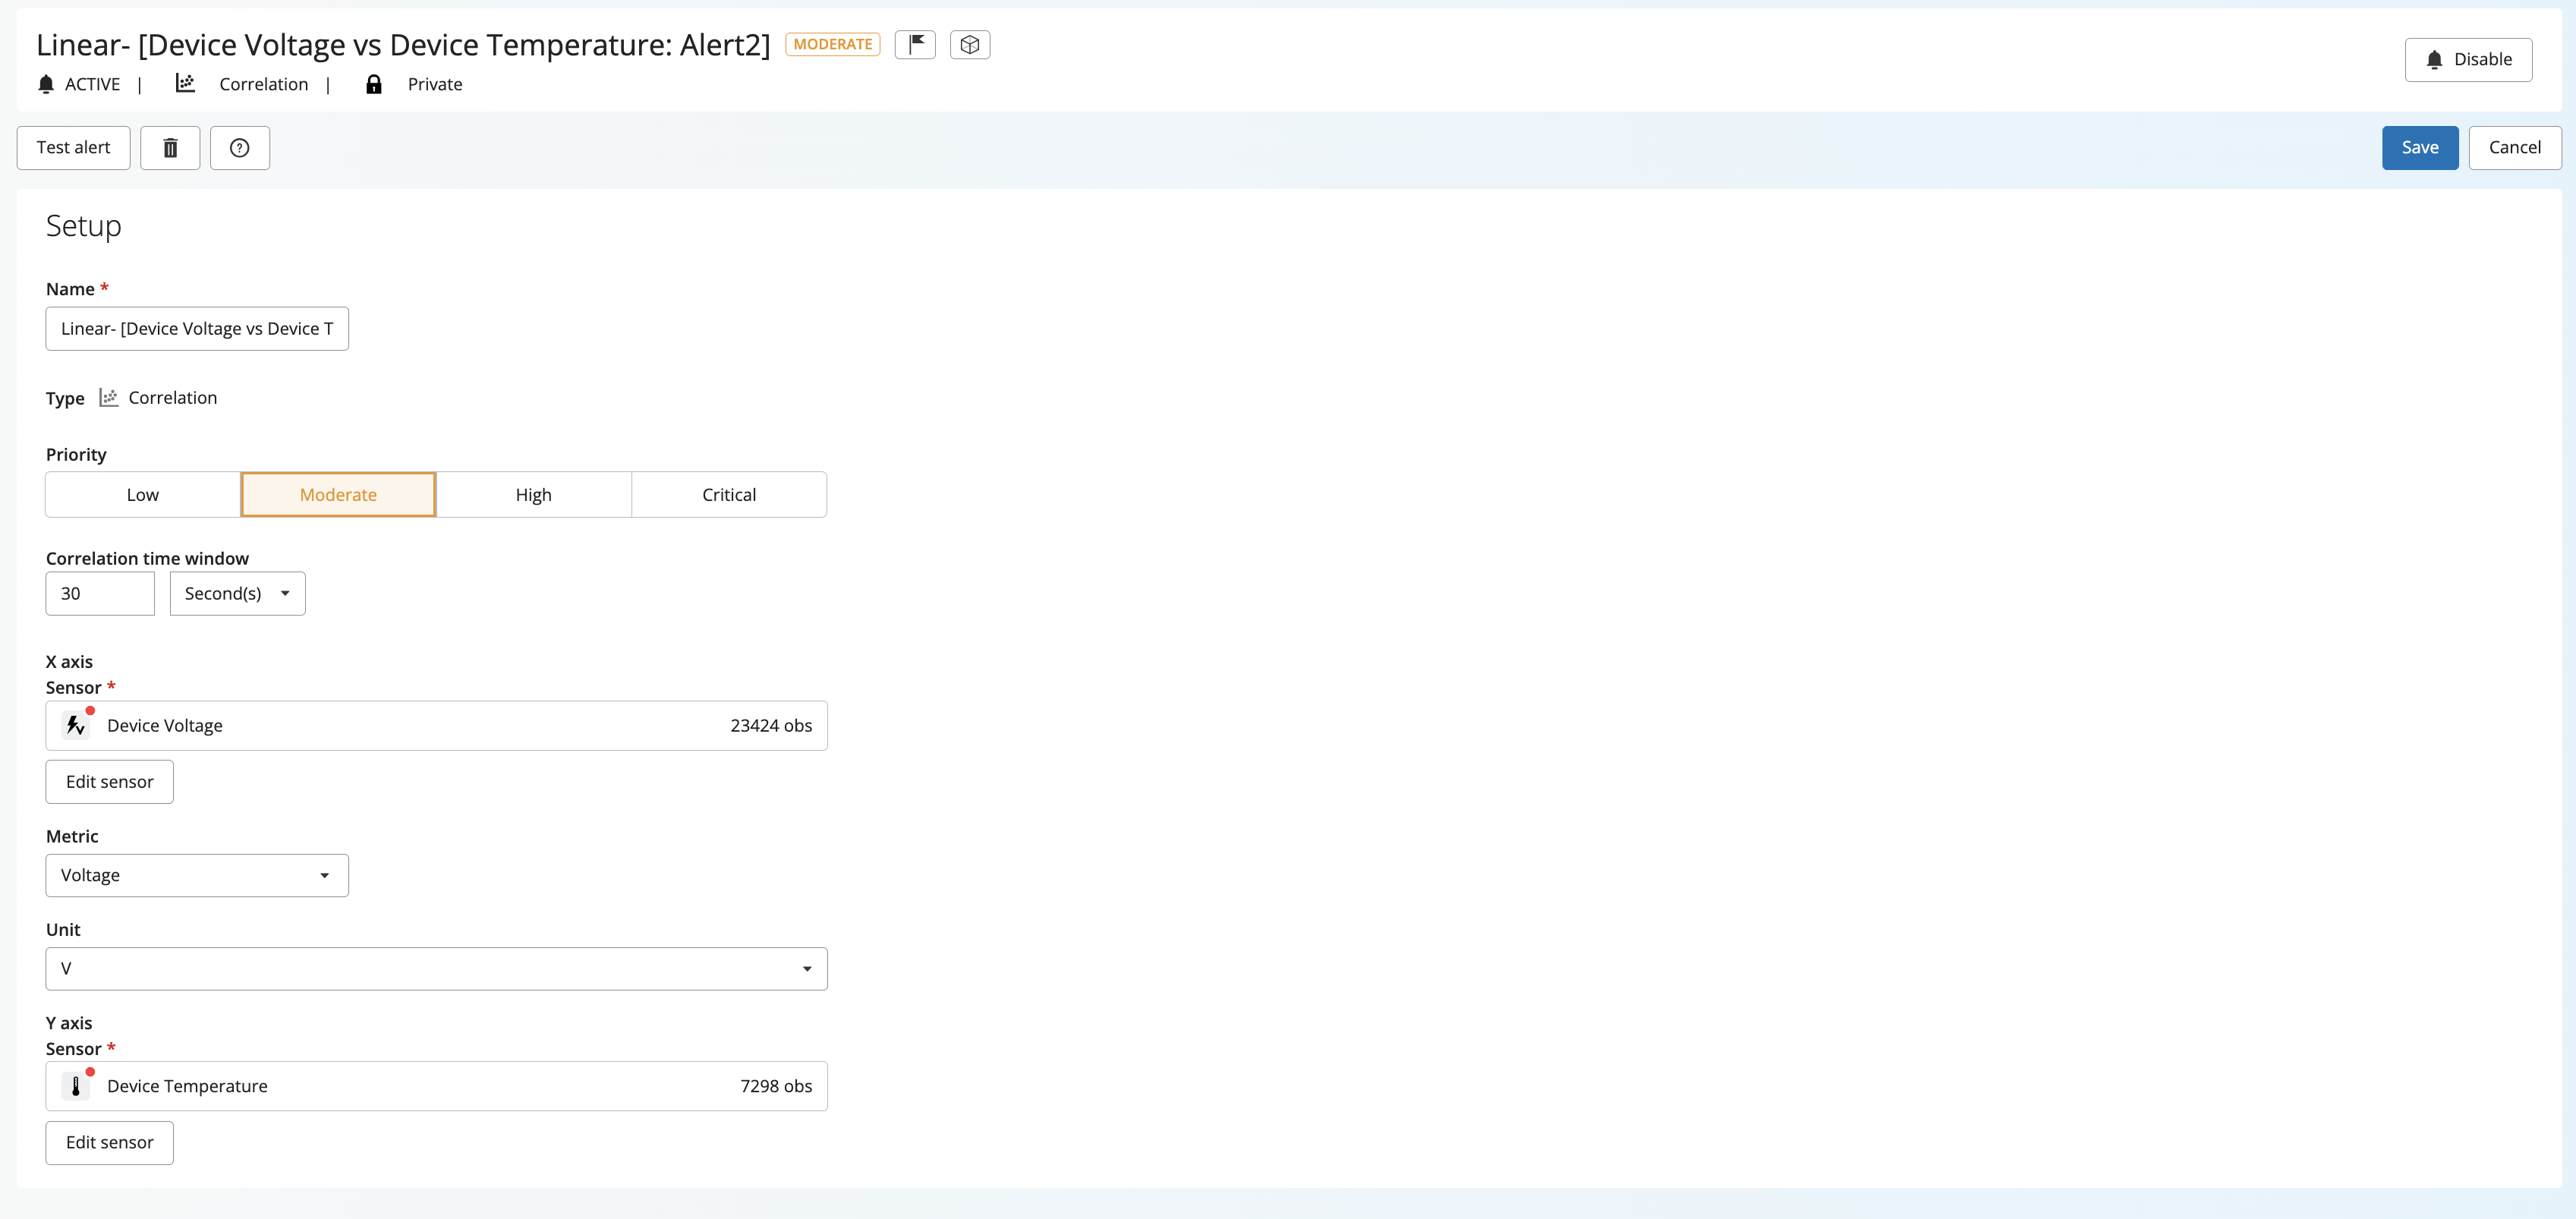Click Edit sensor under Device Voltage

tap(109, 781)
